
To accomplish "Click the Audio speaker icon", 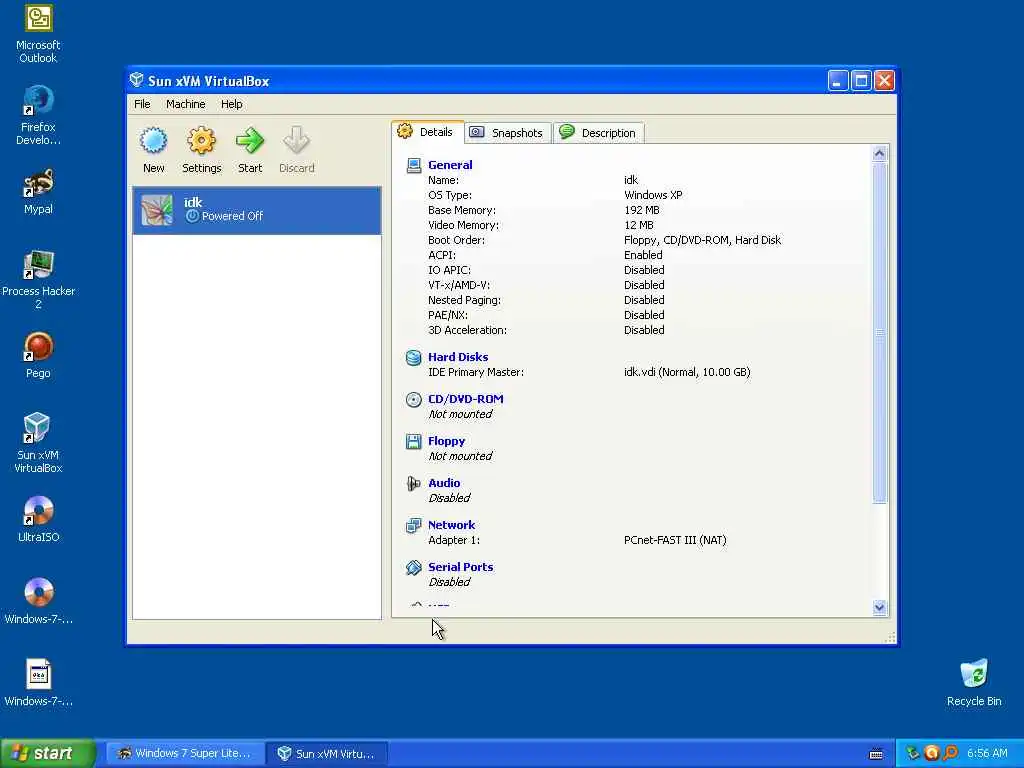I will (413, 483).
